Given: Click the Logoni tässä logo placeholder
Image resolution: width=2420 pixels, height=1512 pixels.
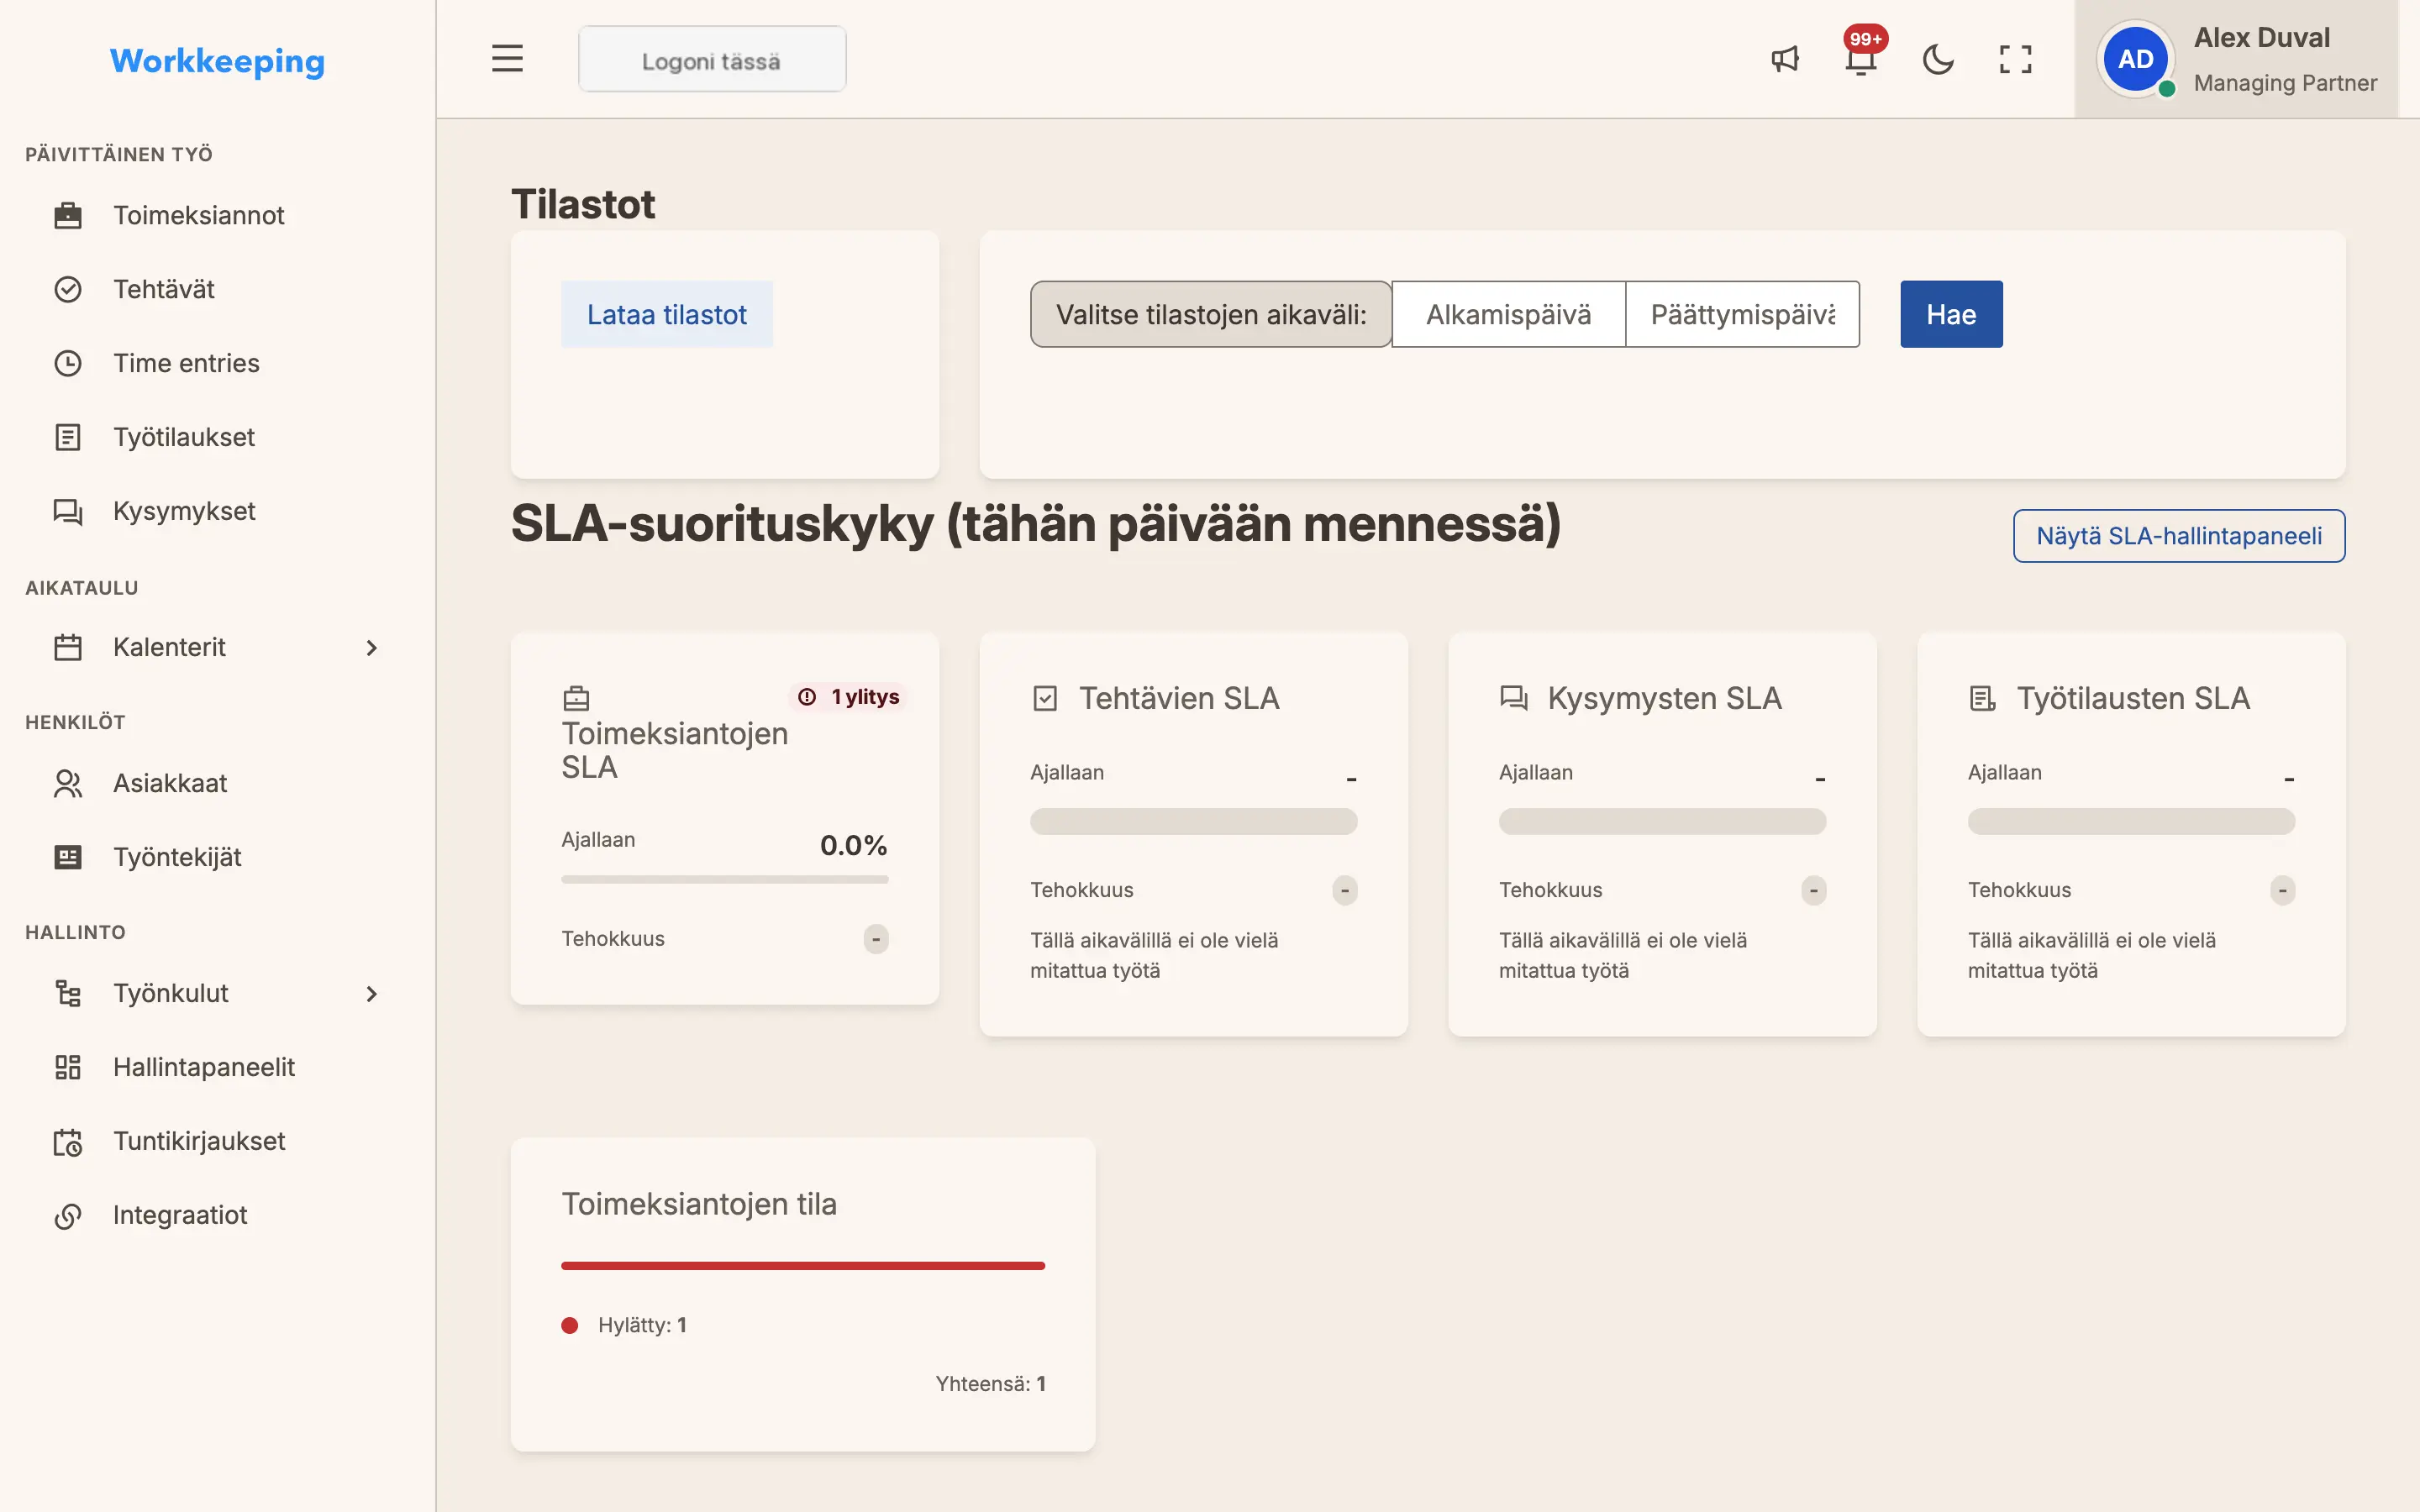Looking at the screenshot, I should point(712,59).
